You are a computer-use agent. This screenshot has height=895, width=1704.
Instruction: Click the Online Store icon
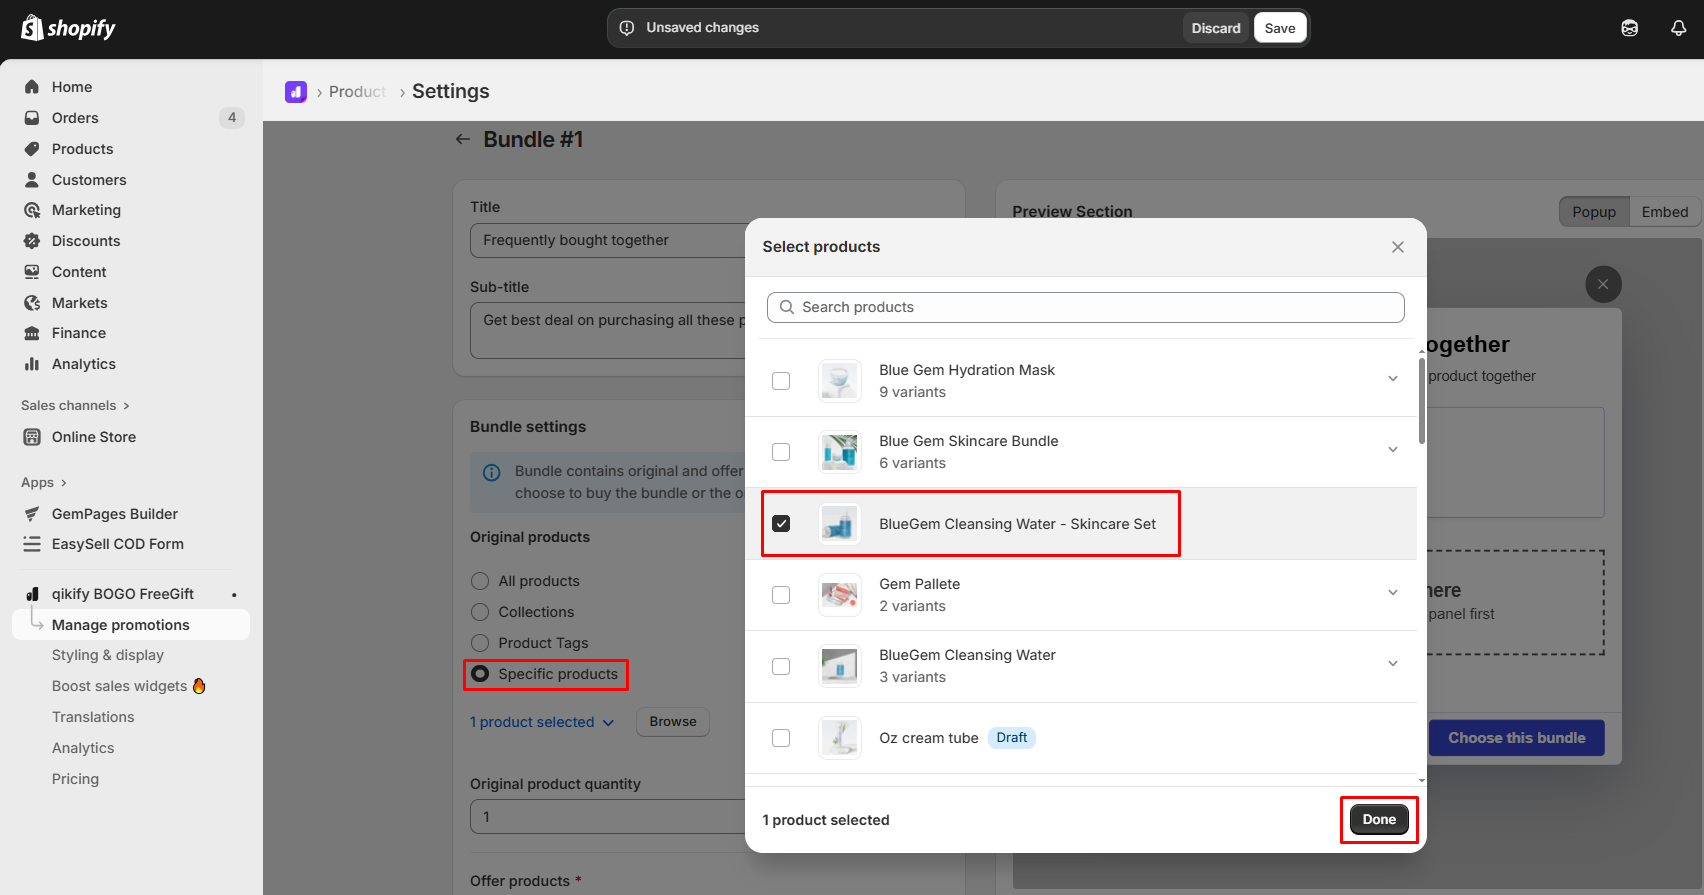coord(32,437)
